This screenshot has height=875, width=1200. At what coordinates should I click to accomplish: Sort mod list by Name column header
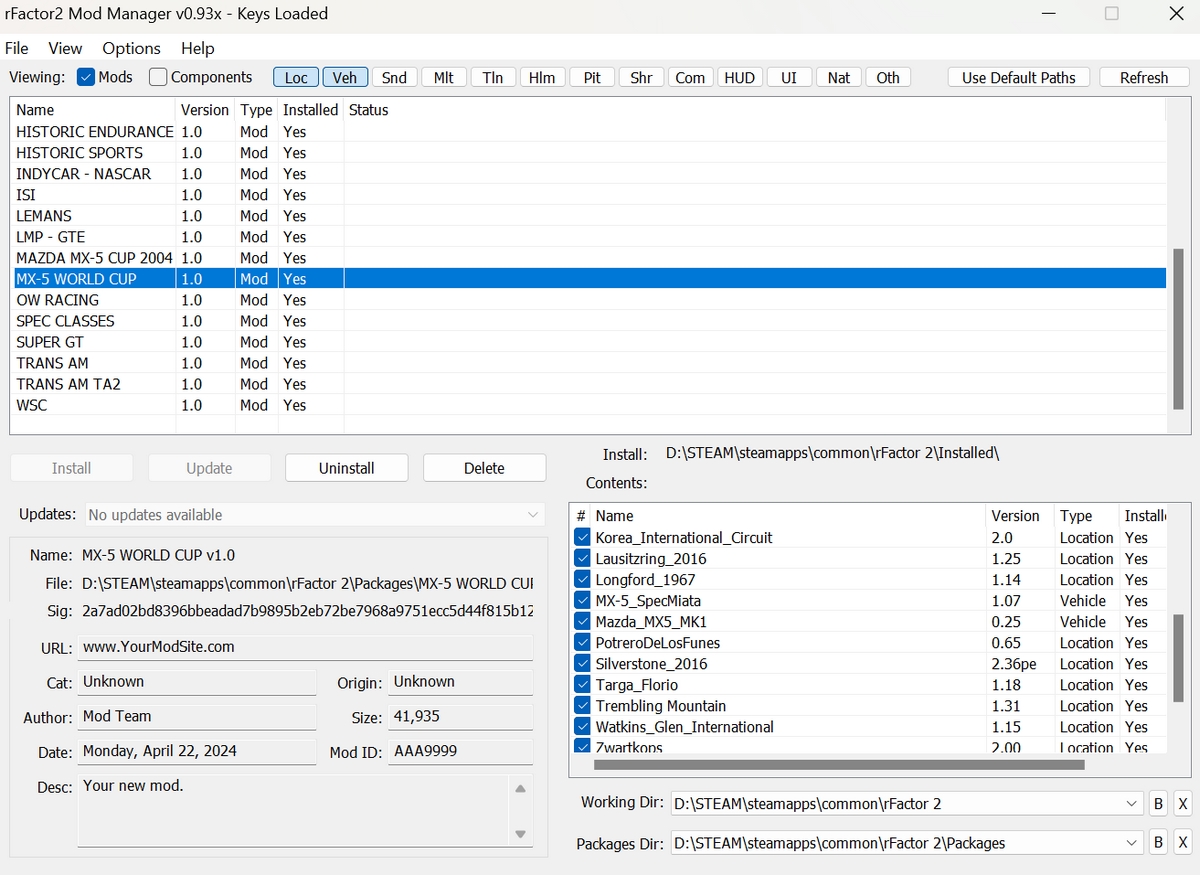point(93,110)
